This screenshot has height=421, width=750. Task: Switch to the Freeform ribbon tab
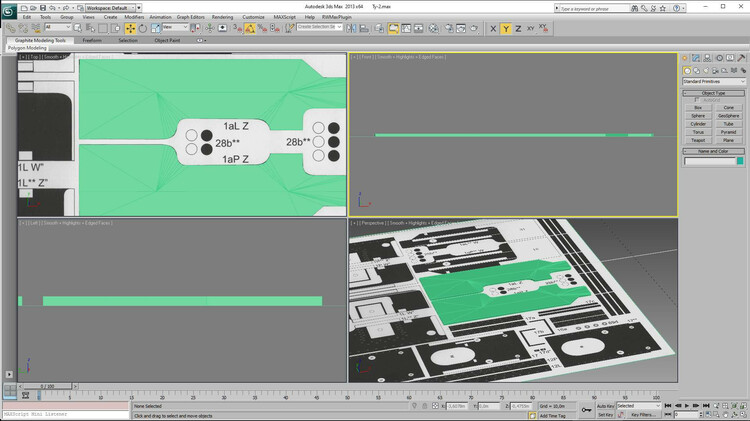(x=91, y=41)
